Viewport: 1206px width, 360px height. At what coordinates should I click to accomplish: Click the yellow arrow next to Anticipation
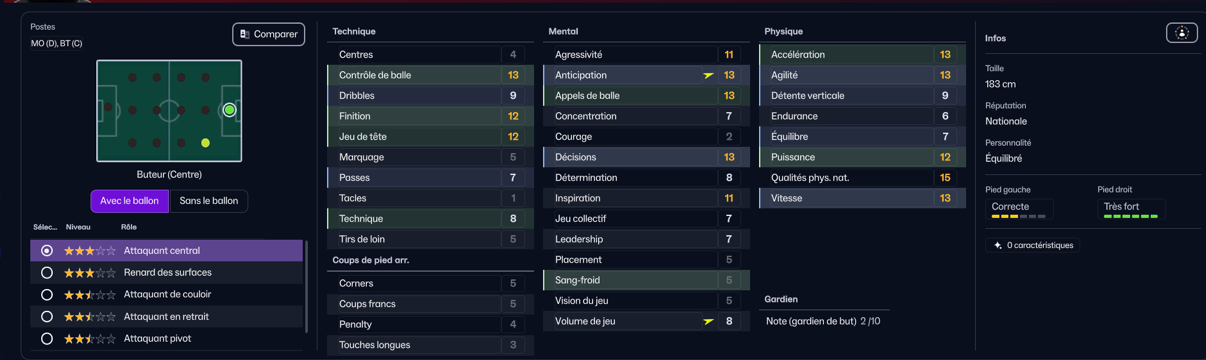coord(708,75)
